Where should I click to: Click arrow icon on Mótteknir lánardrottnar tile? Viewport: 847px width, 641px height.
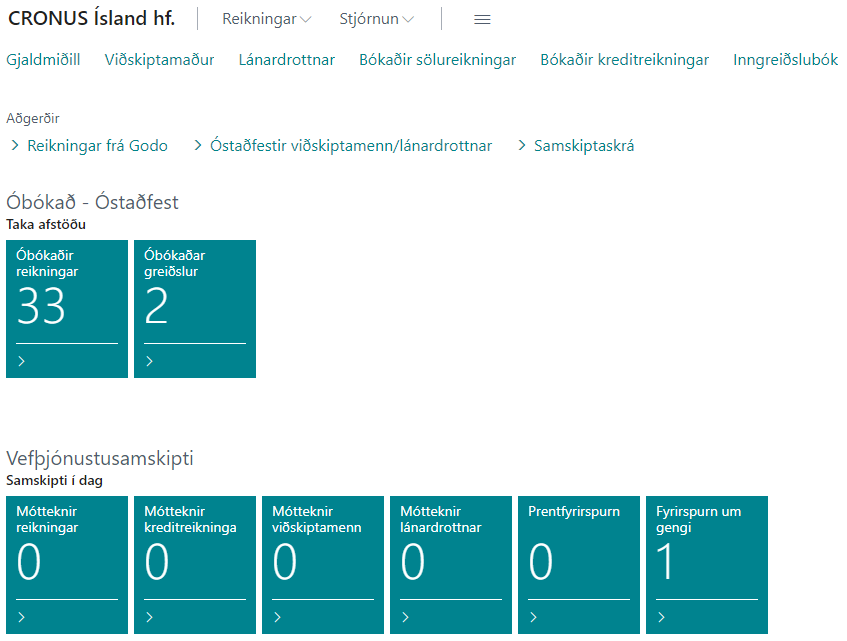coord(406,617)
